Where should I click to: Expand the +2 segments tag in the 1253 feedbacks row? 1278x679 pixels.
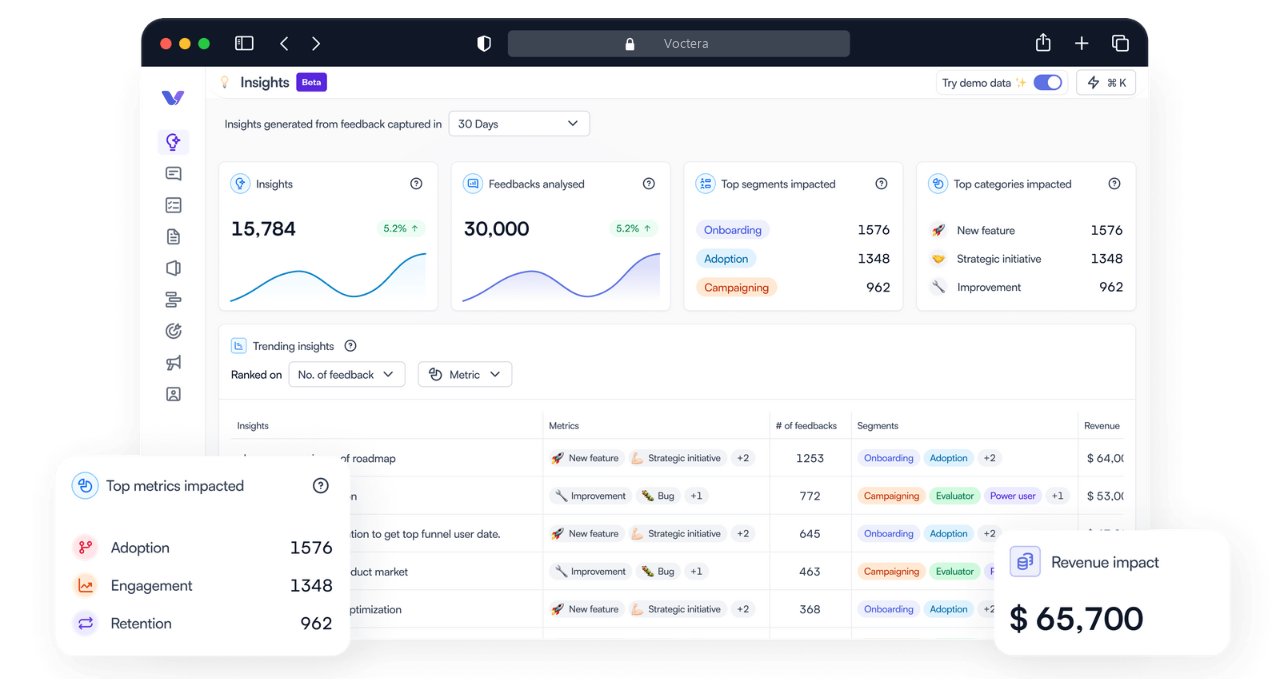tap(989, 458)
